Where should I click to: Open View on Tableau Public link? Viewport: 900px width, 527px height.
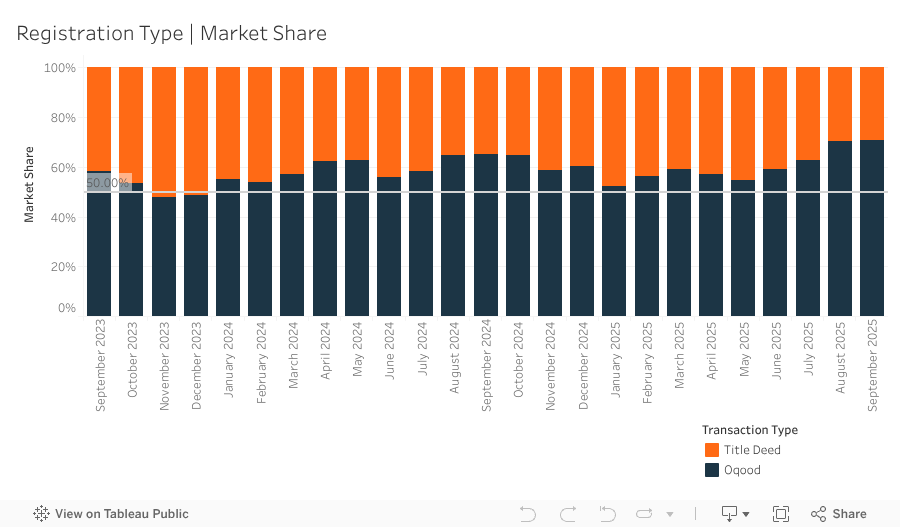pyautogui.click(x=121, y=514)
